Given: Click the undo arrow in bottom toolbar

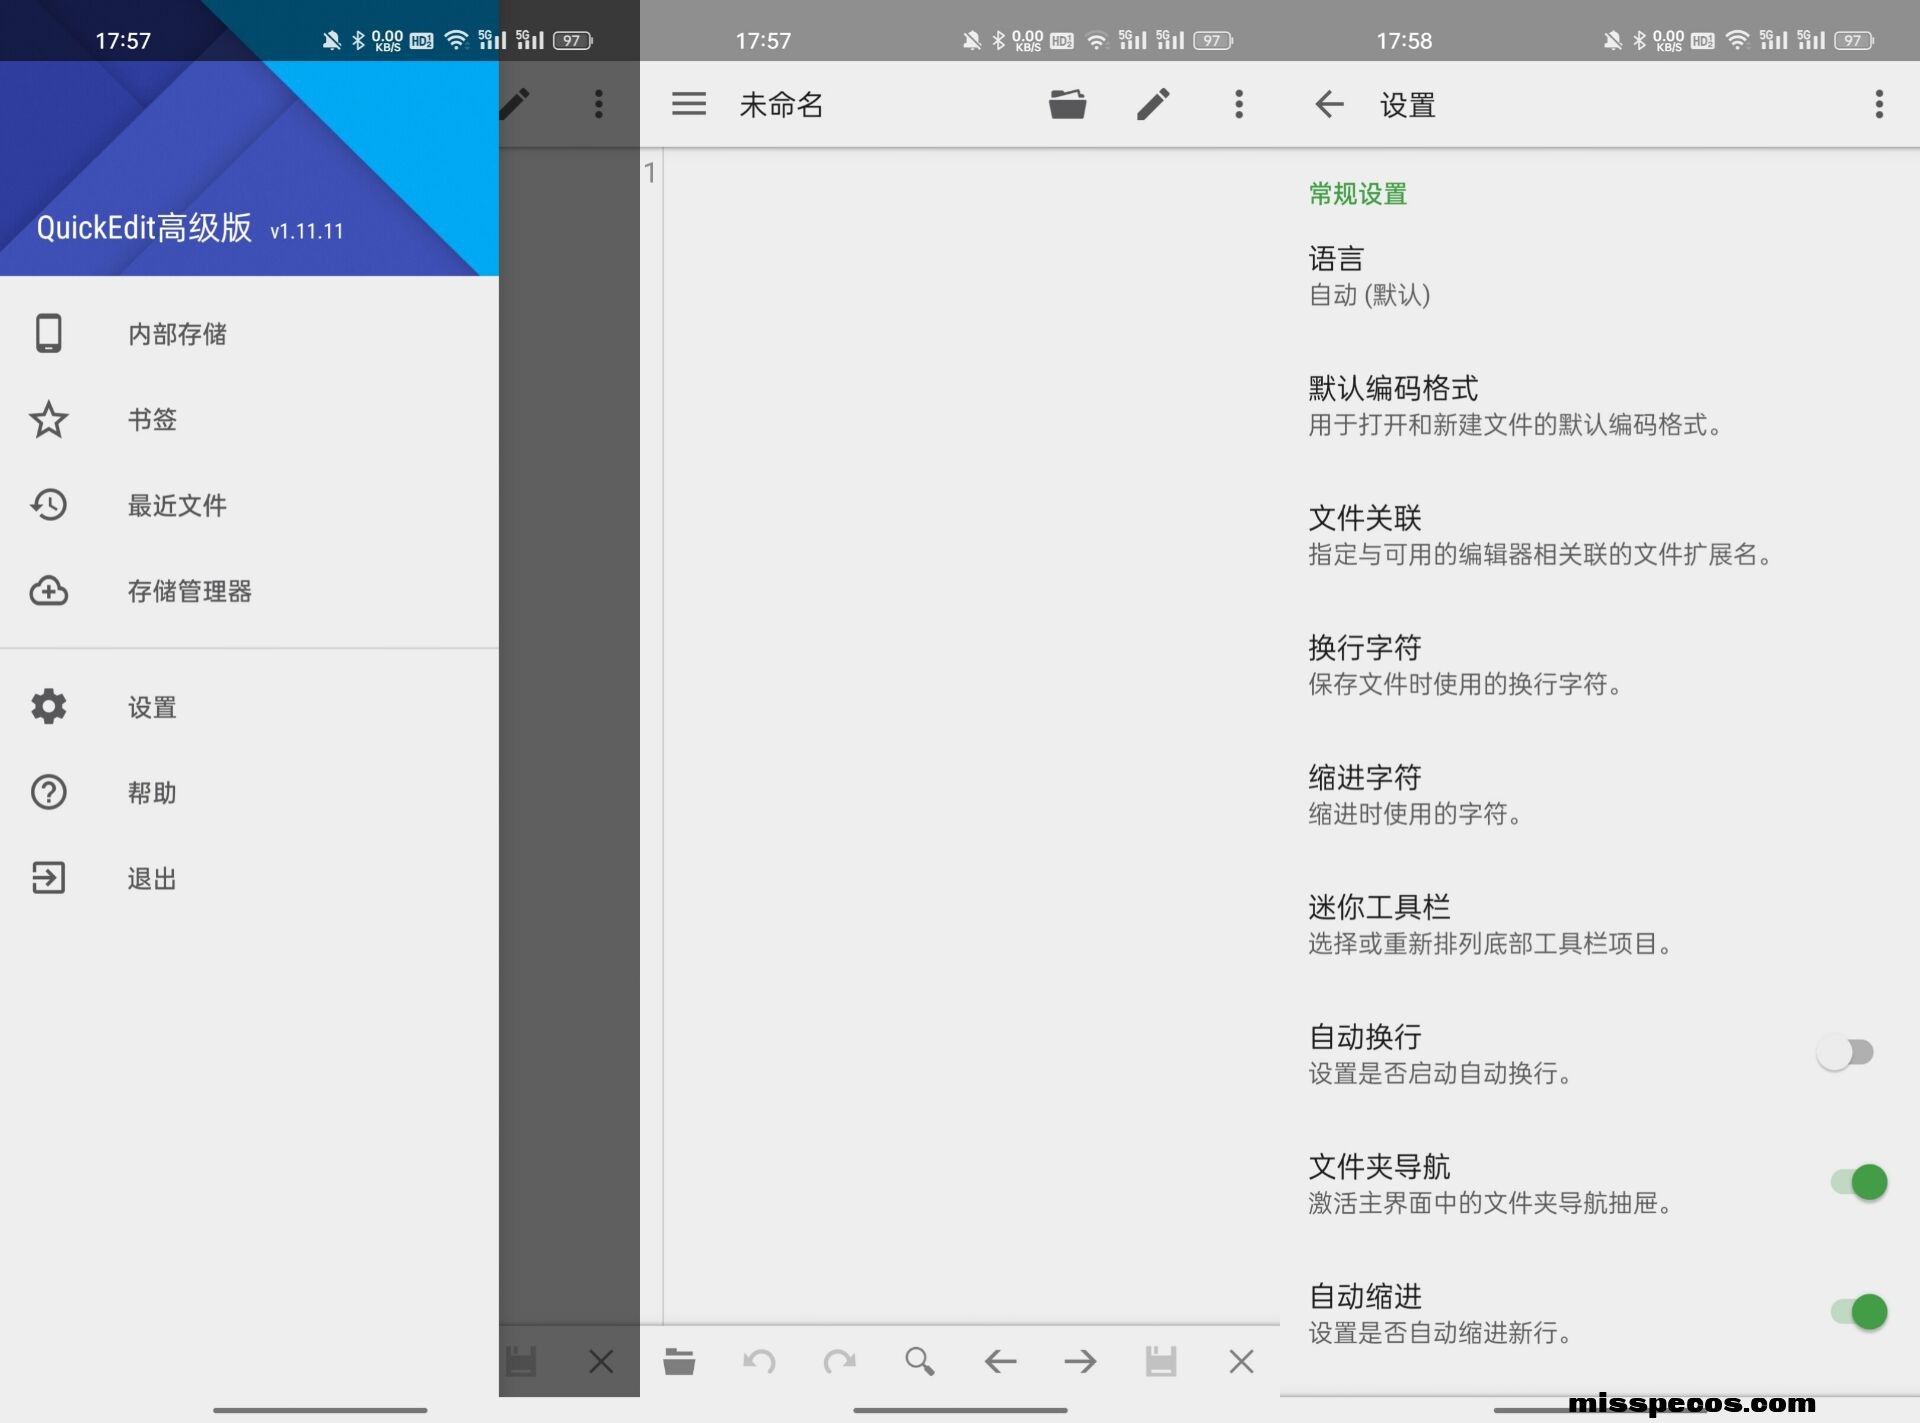Looking at the screenshot, I should click(x=759, y=1361).
